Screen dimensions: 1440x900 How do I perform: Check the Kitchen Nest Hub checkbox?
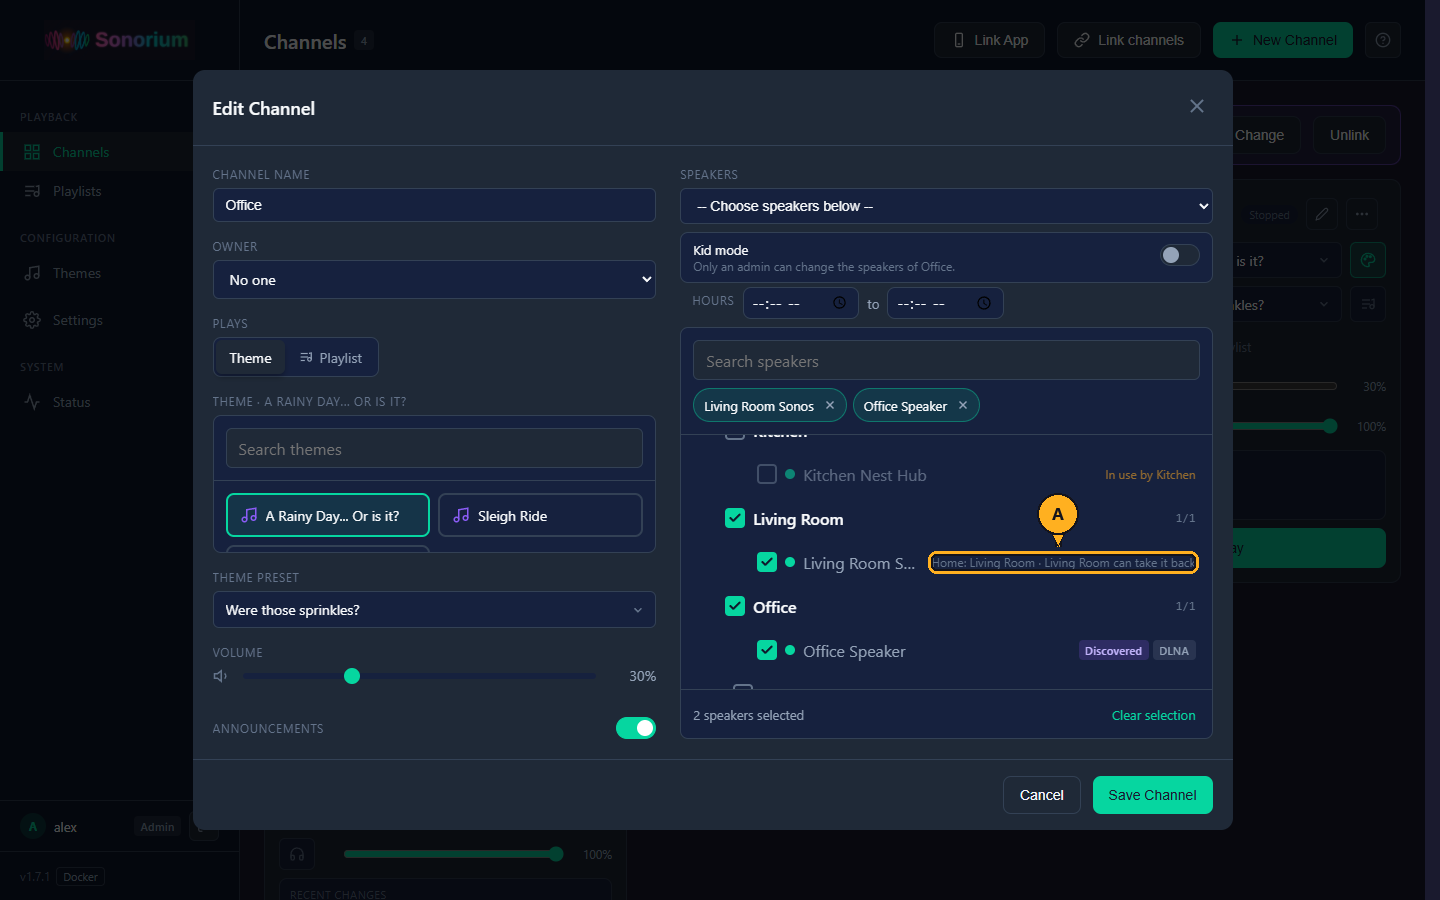pos(767,474)
